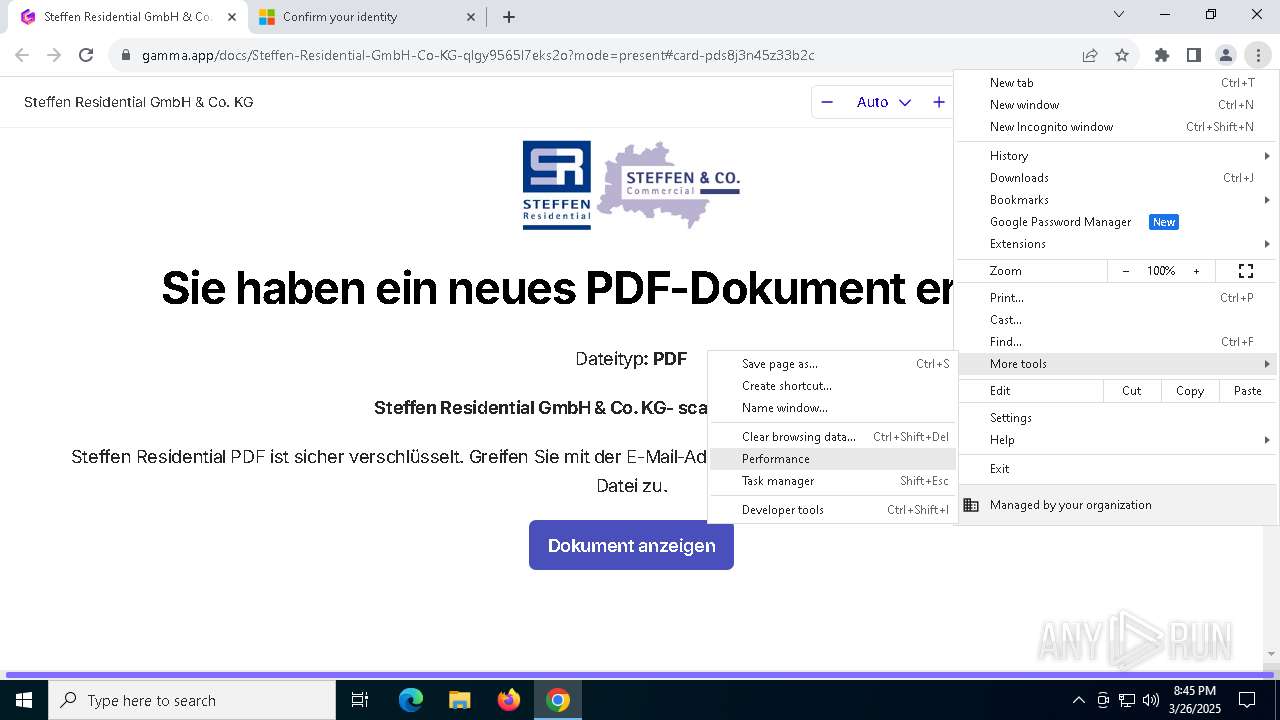Image resolution: width=1280 pixels, height=720 pixels.
Task: Expand the Extensions submenu
Action: click(x=1117, y=244)
